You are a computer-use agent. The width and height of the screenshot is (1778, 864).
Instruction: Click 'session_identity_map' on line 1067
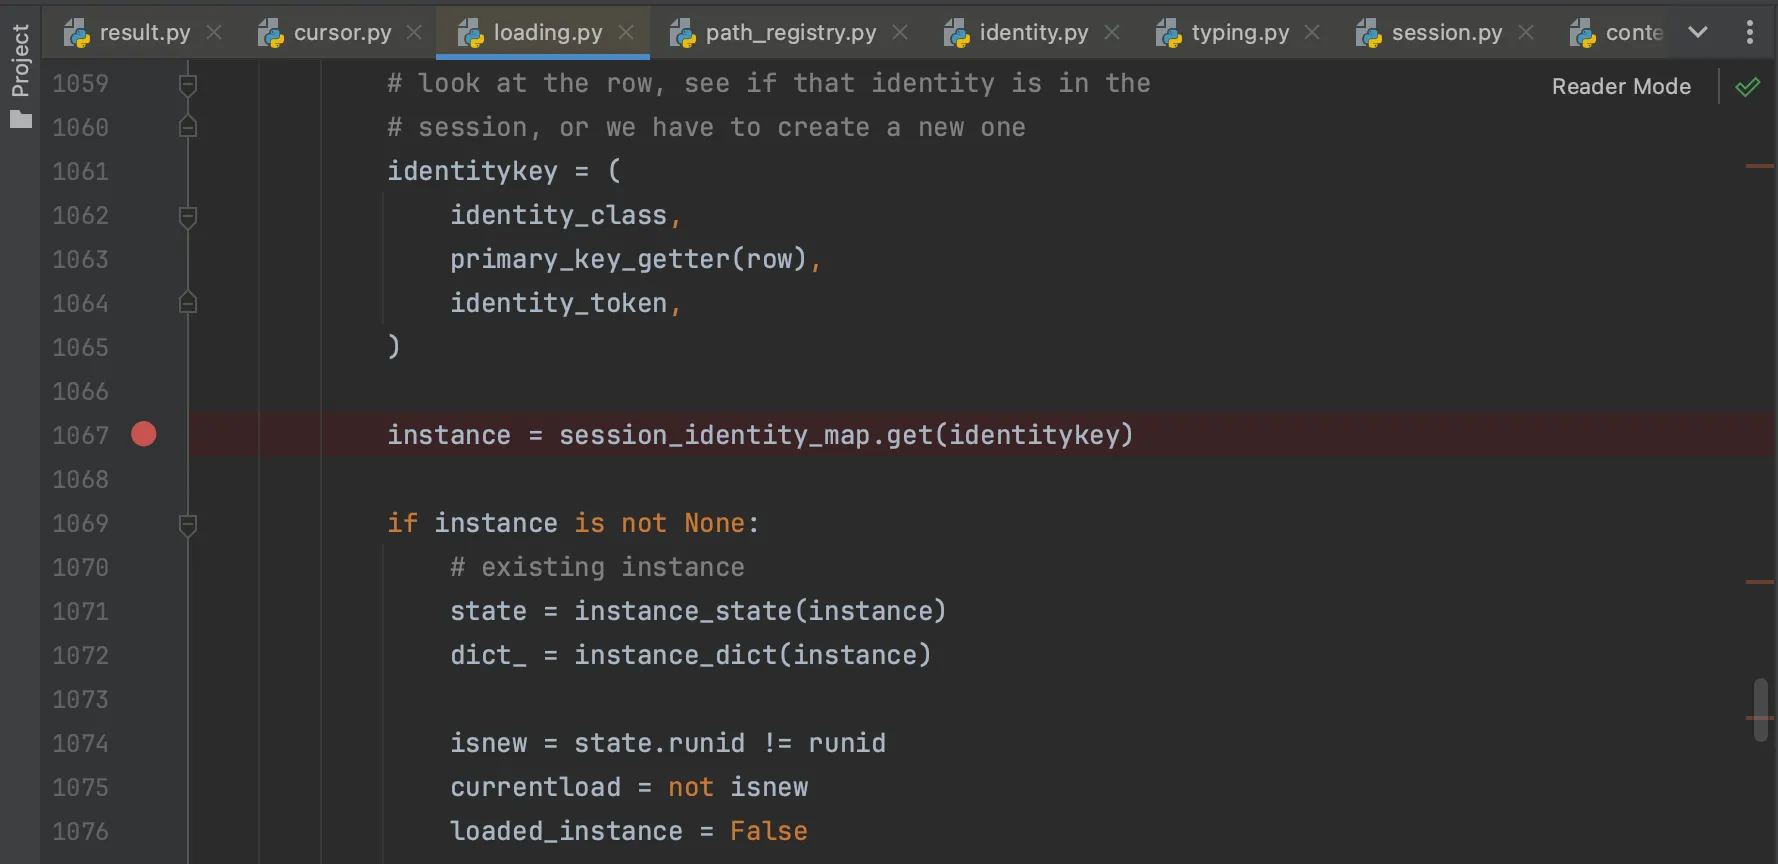click(x=714, y=436)
